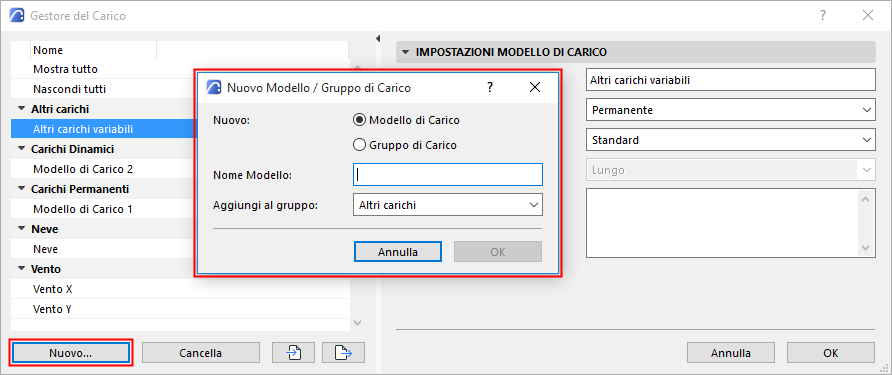The height and width of the screenshot is (375, 892).
Task: Collapse the Carichi Dinamici group
Action: point(22,149)
